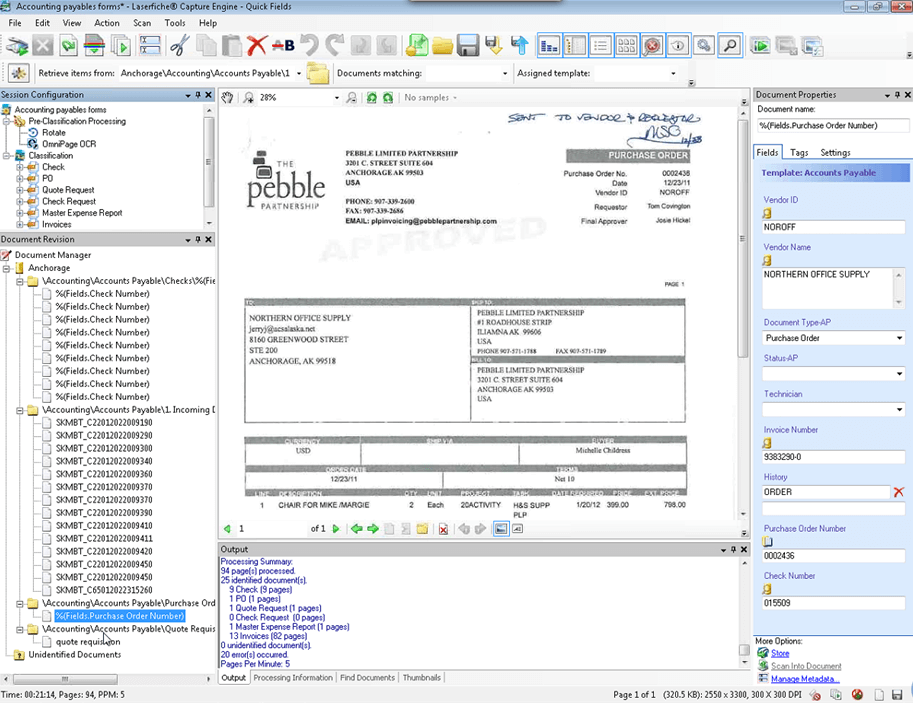Click the document viewer vertical scrollbar thumb
Viewport: 913px width, 703px height.
pyautogui.click(x=742, y=239)
